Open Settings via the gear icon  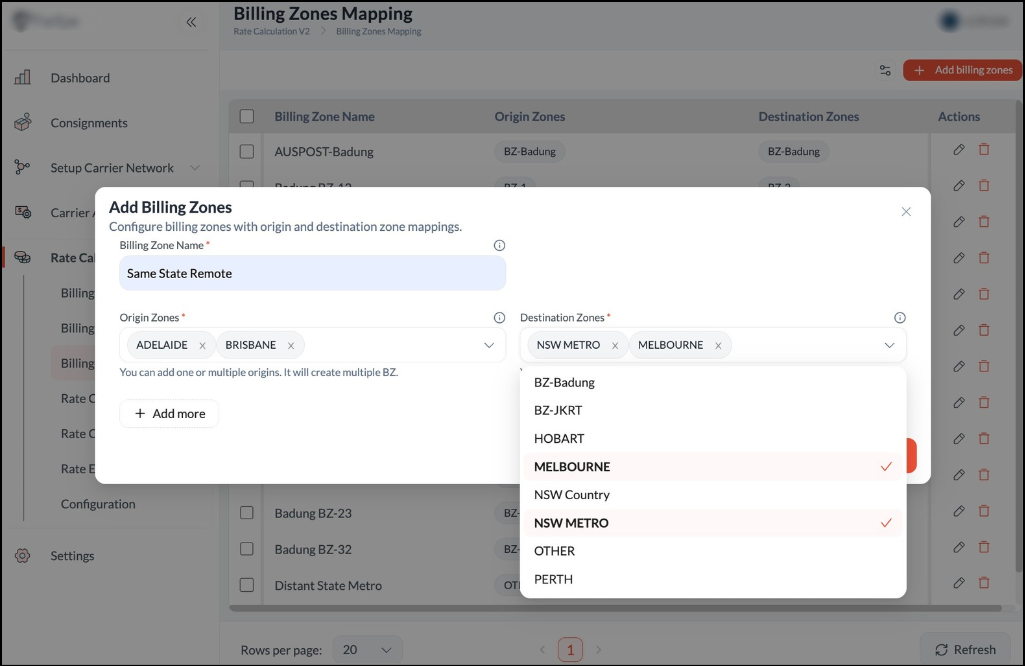click(x=22, y=555)
